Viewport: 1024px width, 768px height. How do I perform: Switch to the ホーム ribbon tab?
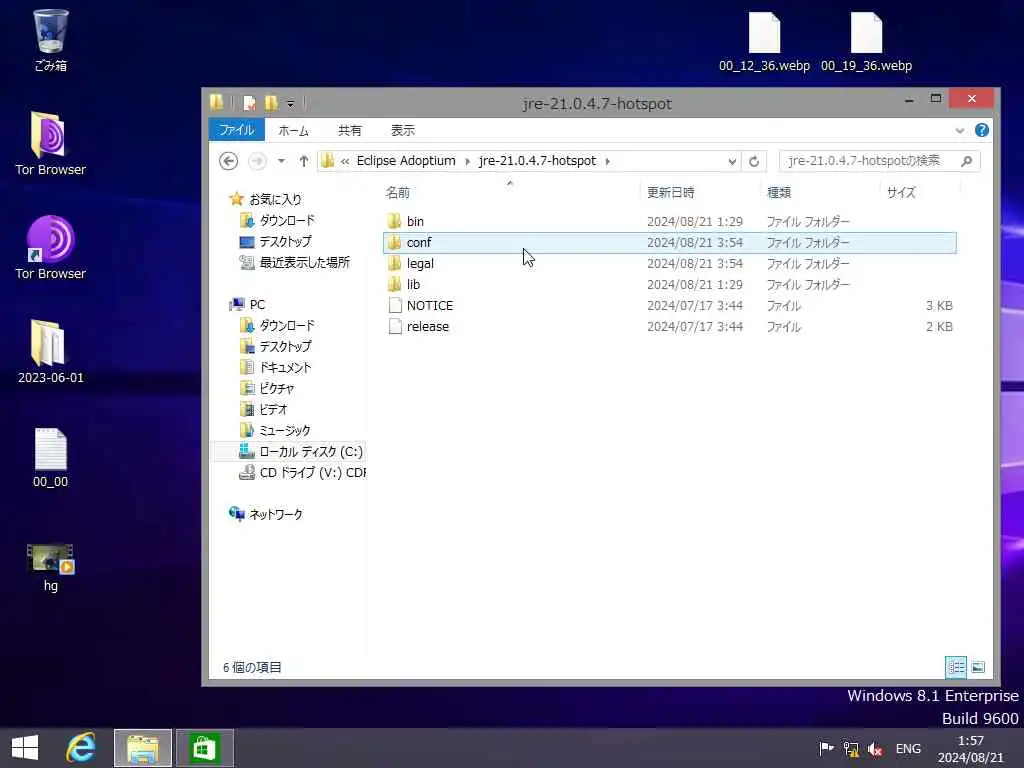pyautogui.click(x=293, y=131)
